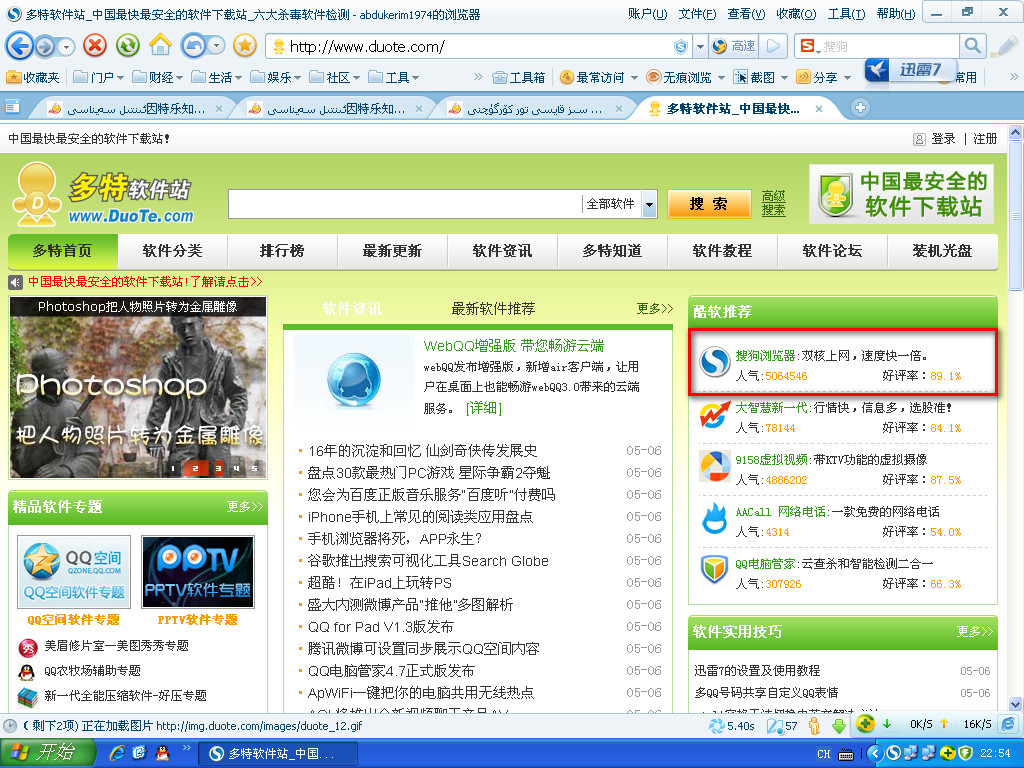Open the tab list icon left of tabs
The image size is (1024, 768).
12,107
